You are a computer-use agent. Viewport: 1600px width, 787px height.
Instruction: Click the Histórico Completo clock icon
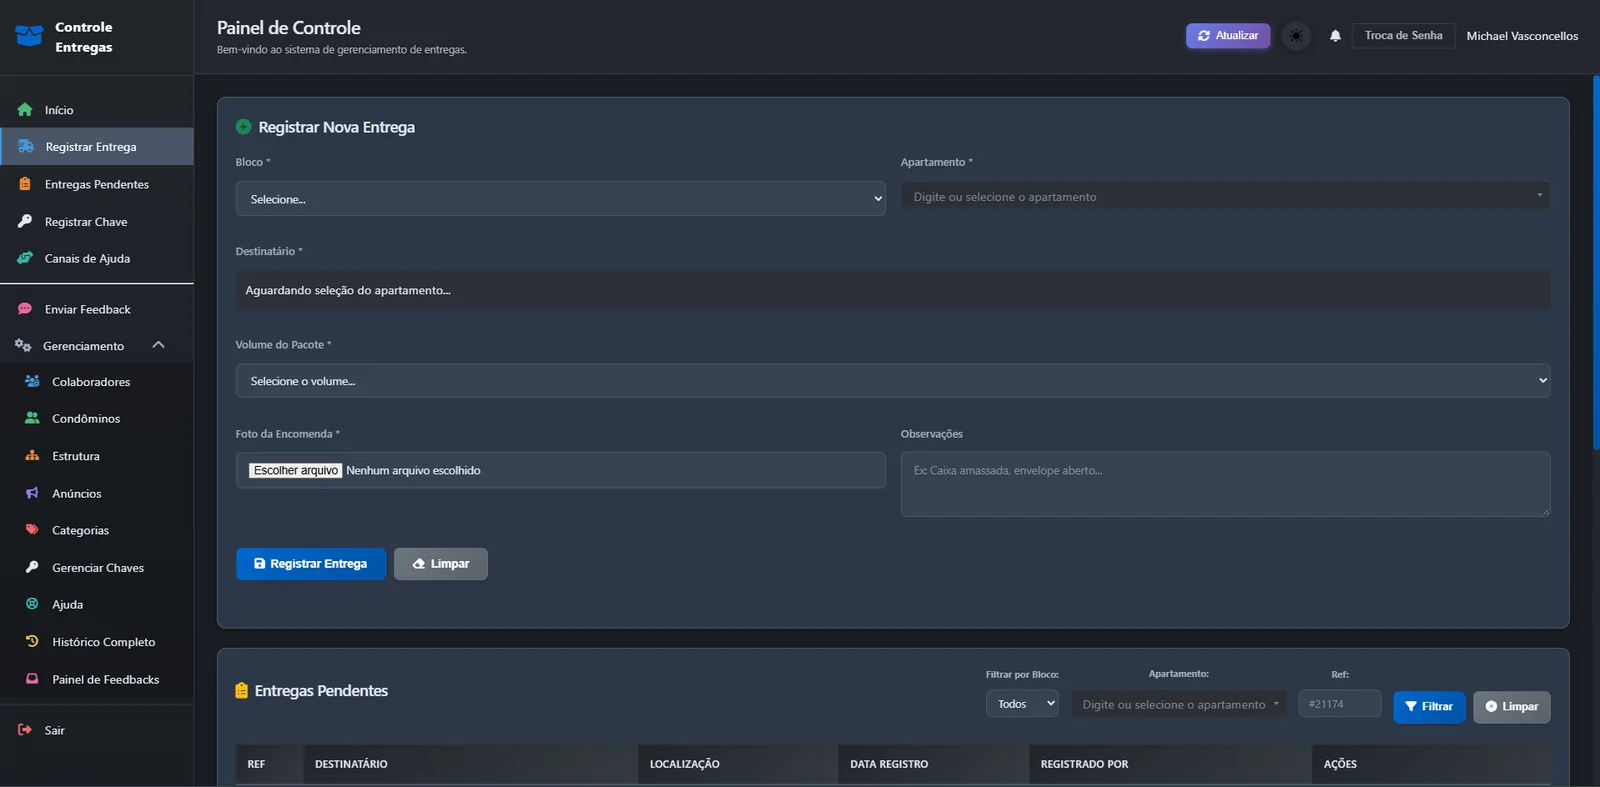(x=32, y=641)
